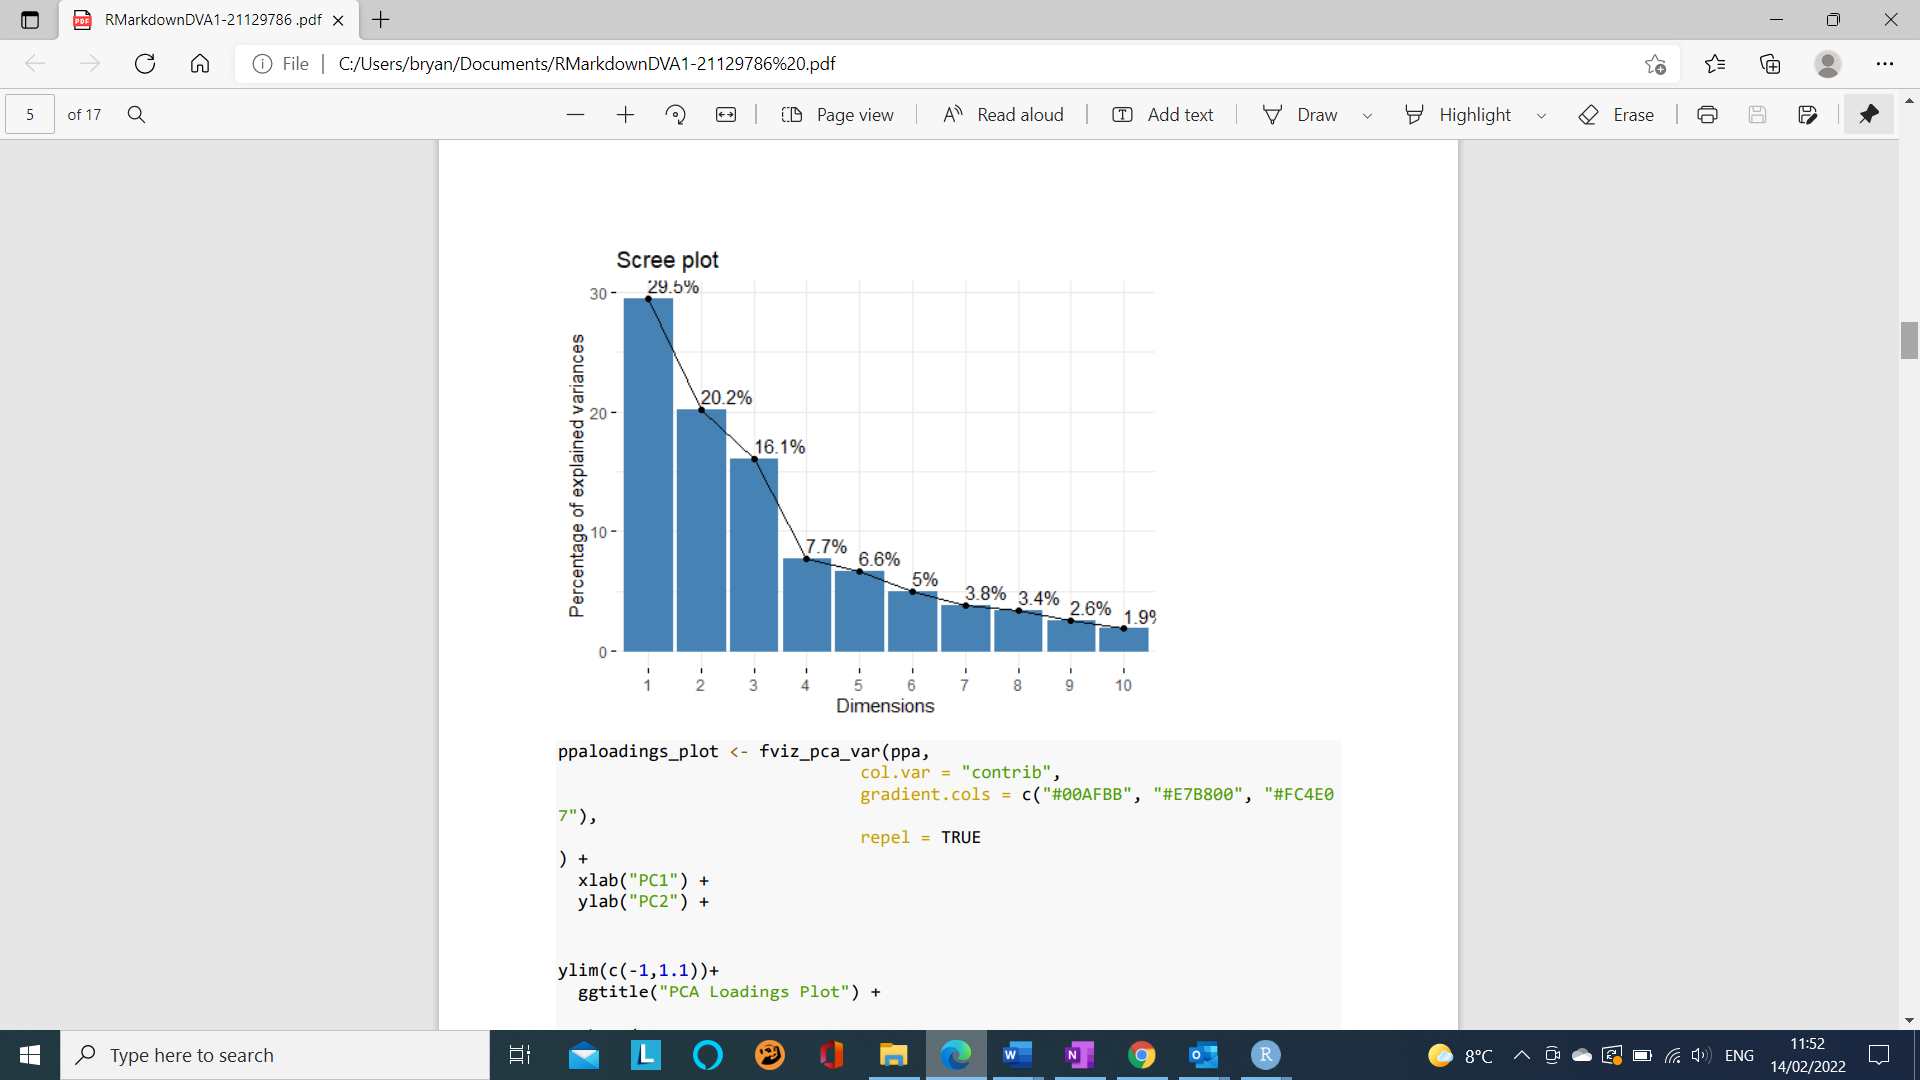Open the Highlight color options
Screen dimensions: 1920x1080
click(x=1541, y=114)
